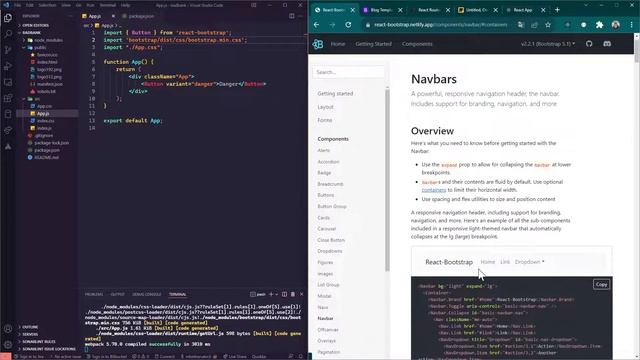Copy the navbar example code

coord(601,284)
